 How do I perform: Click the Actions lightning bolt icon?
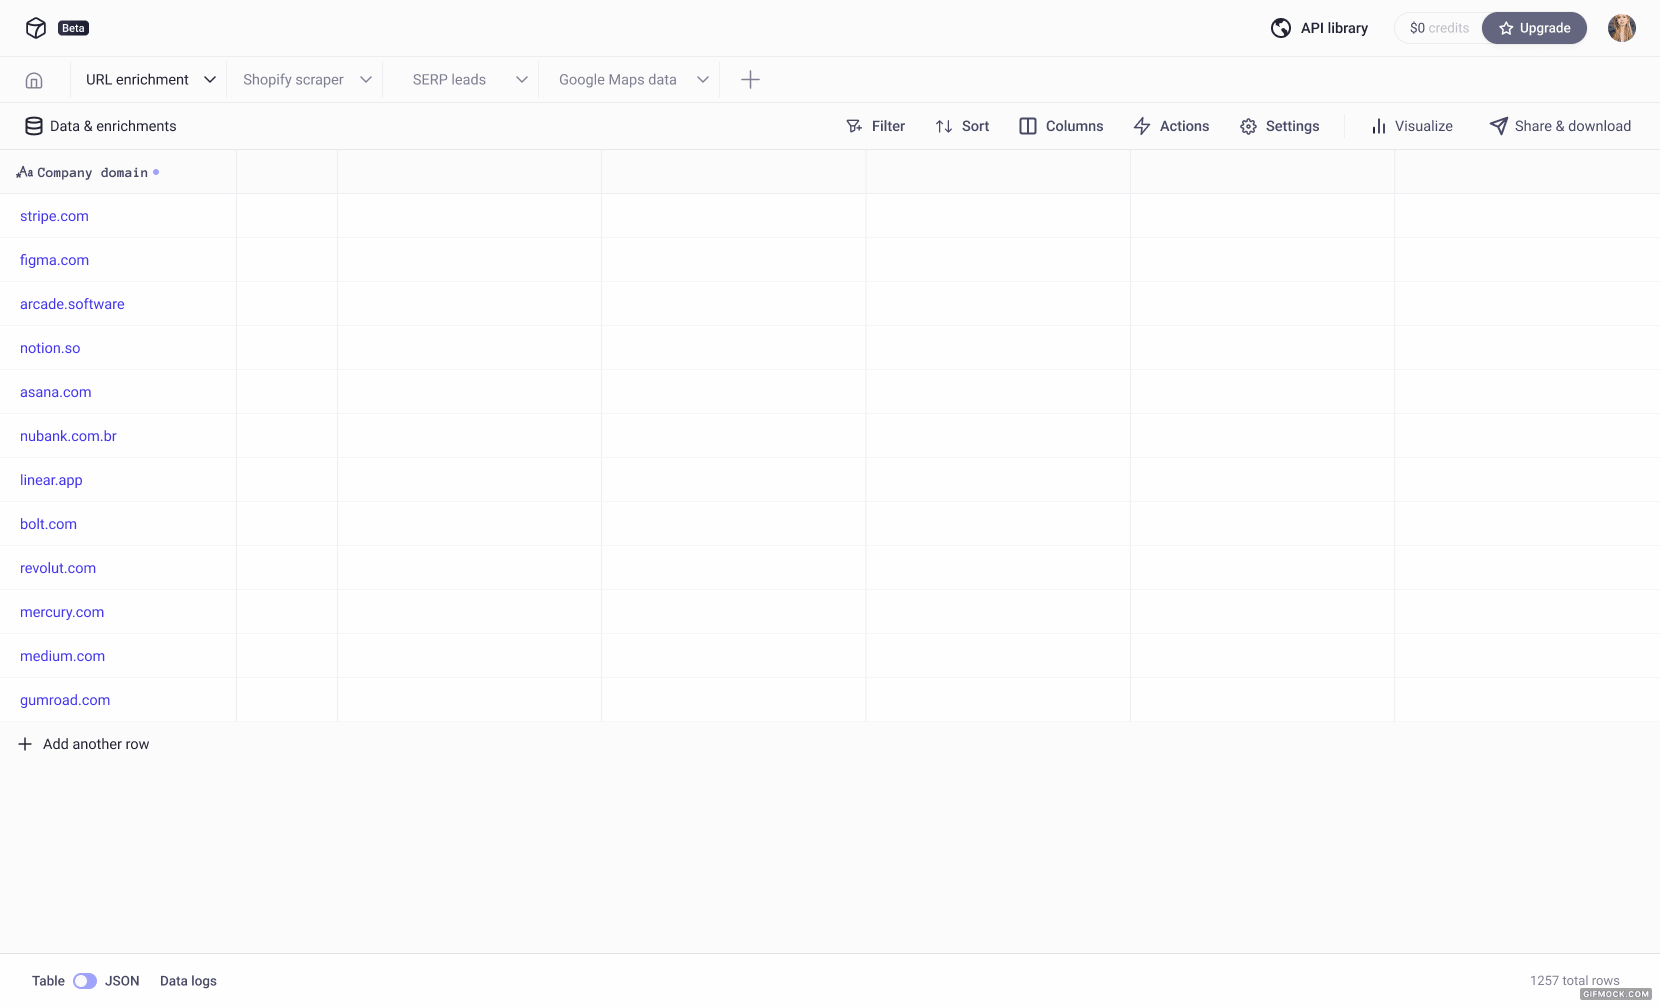(x=1142, y=126)
